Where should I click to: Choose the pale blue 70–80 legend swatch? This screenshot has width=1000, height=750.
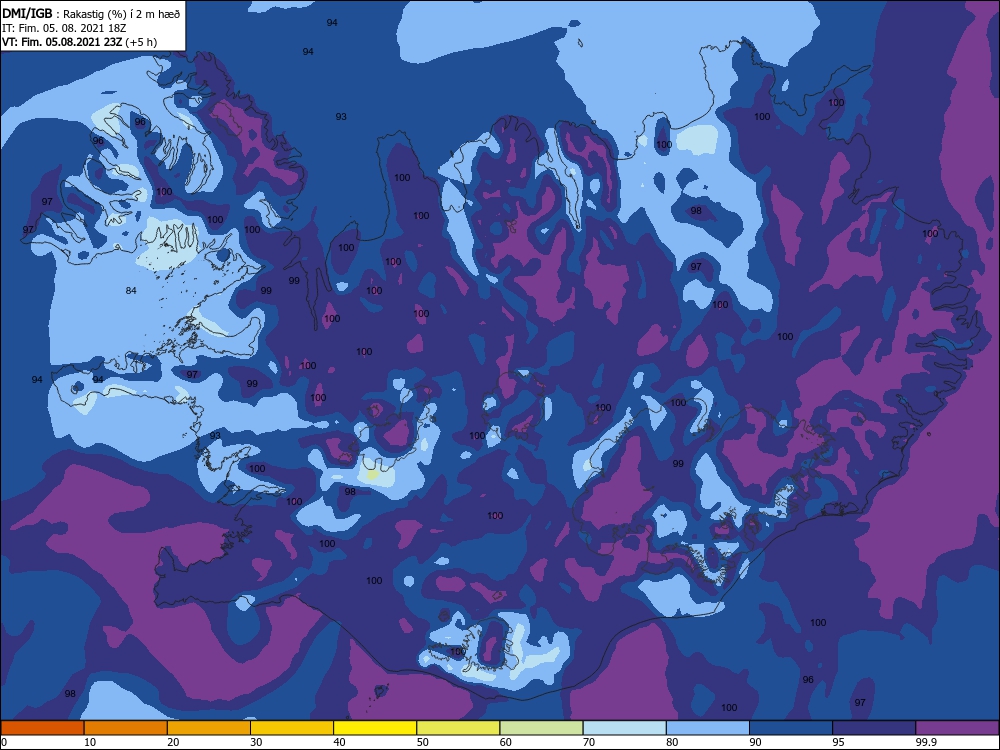[x=624, y=728]
